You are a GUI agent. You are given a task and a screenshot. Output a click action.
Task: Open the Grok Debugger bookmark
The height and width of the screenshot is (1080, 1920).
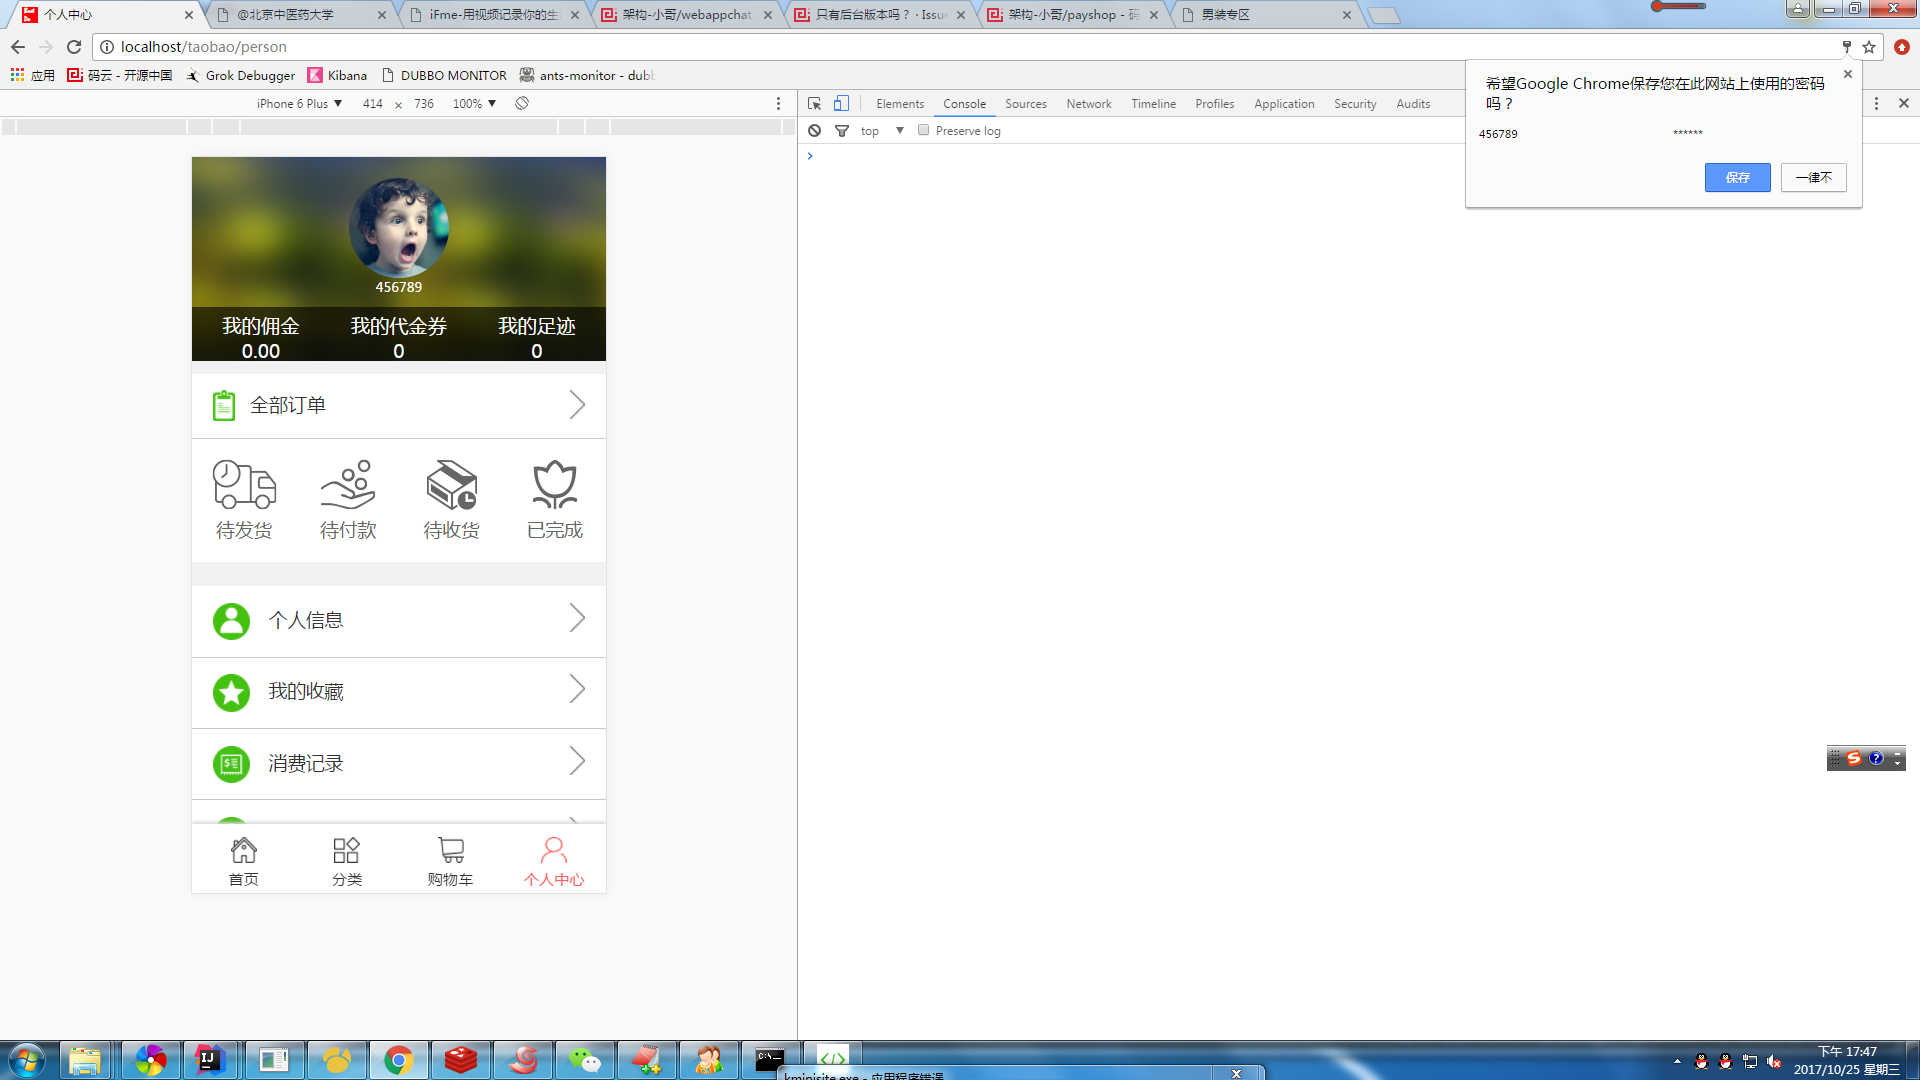coord(241,75)
